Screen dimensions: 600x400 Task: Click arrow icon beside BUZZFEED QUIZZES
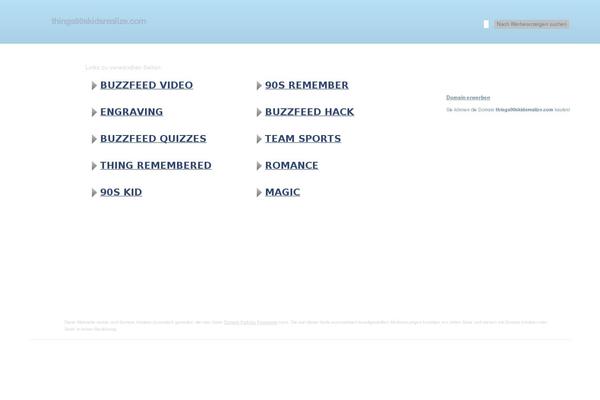[x=94, y=139]
